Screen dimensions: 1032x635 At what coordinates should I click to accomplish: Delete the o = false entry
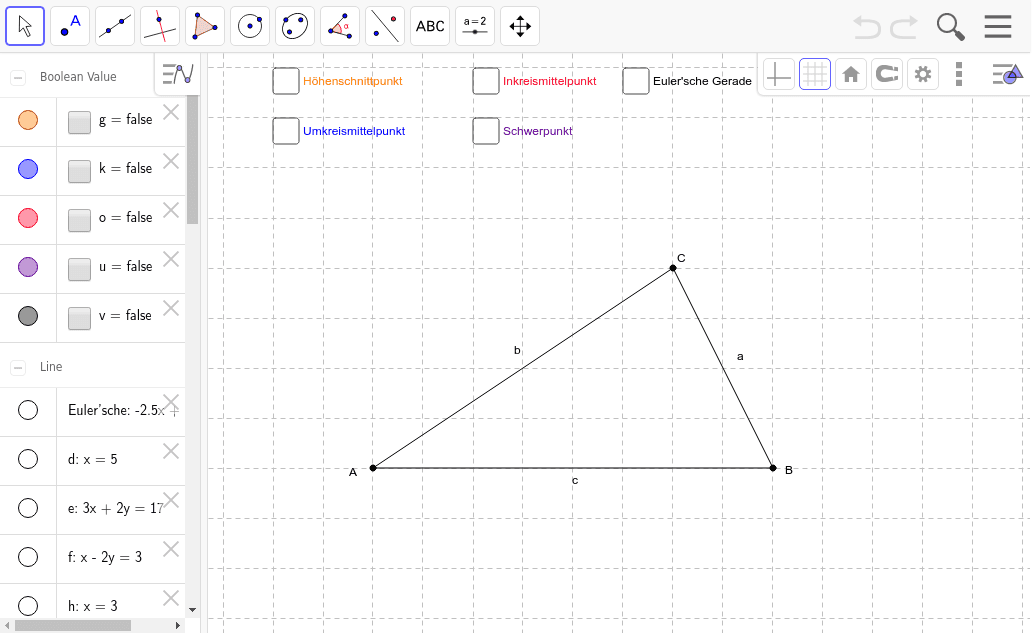click(x=171, y=211)
